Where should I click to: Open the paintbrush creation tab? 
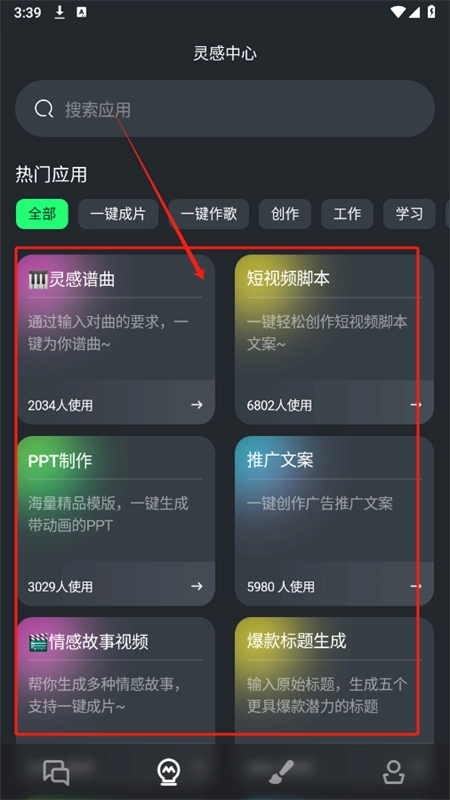[281, 772]
